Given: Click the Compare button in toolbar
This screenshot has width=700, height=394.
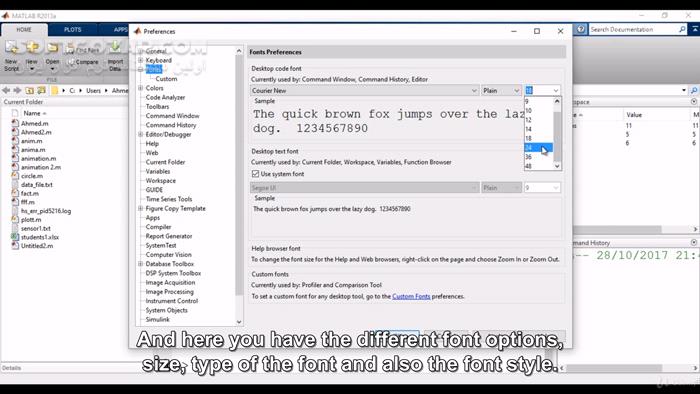Looking at the screenshot, I should click(83, 62).
